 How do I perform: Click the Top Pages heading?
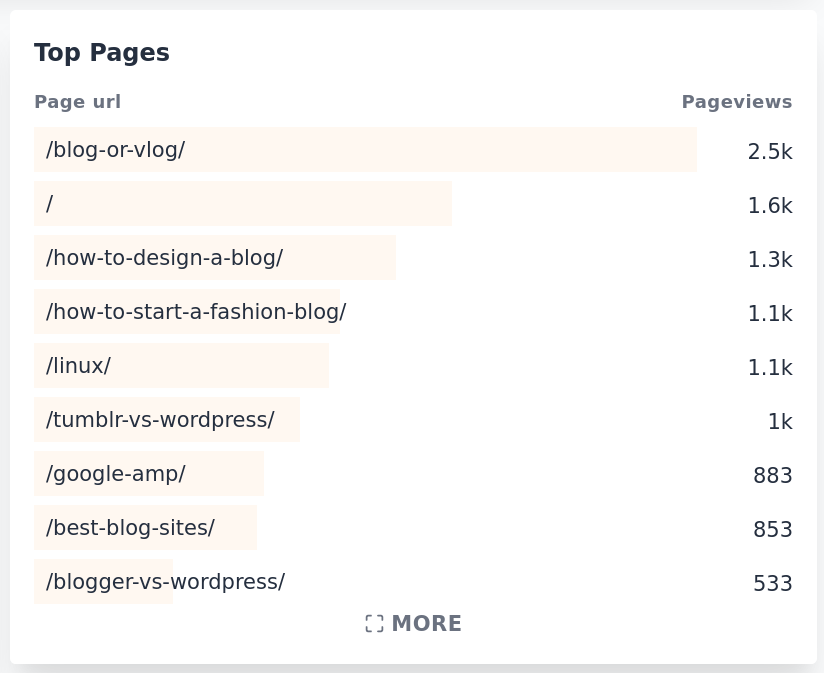(101, 52)
